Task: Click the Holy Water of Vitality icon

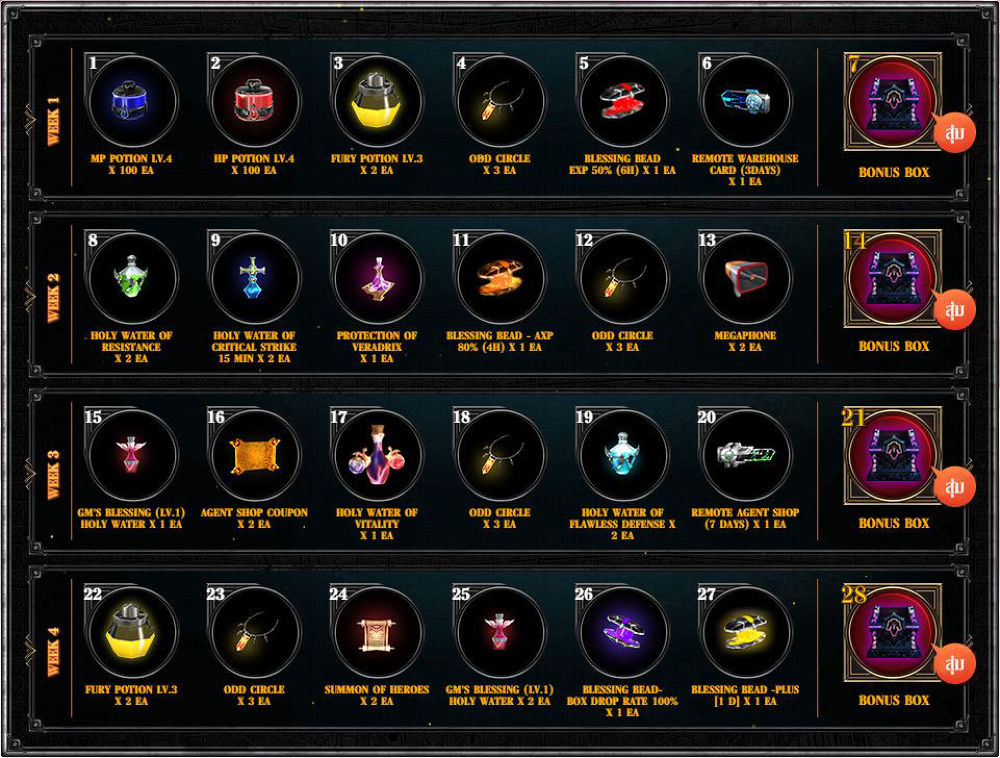Action: (377, 456)
